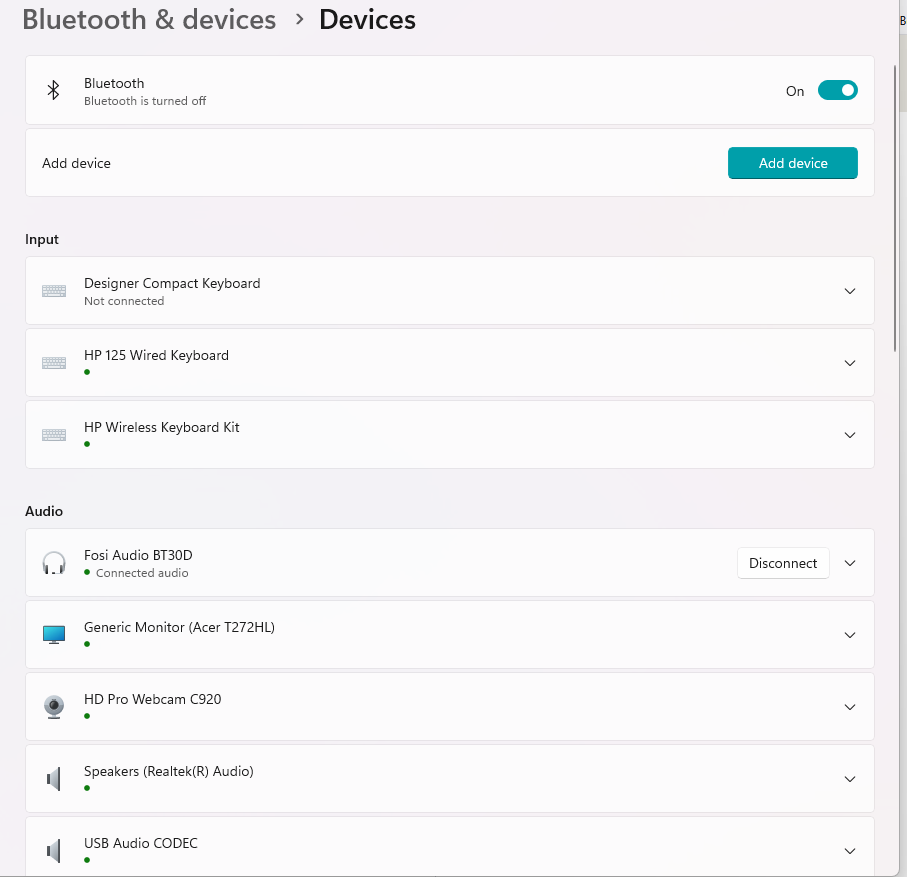907x877 pixels.
Task: Click 'HP 125 Wired Keyboard' name
Action: [x=156, y=355]
